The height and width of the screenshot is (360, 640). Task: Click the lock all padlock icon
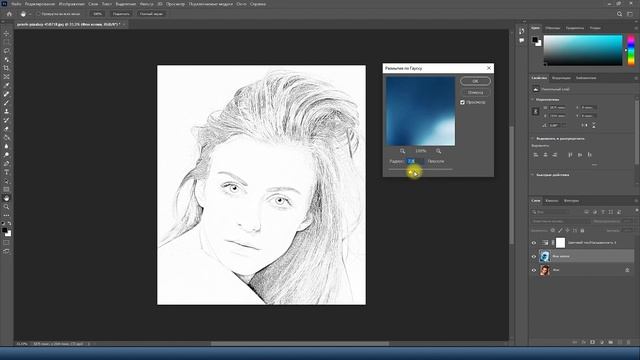coord(582,231)
